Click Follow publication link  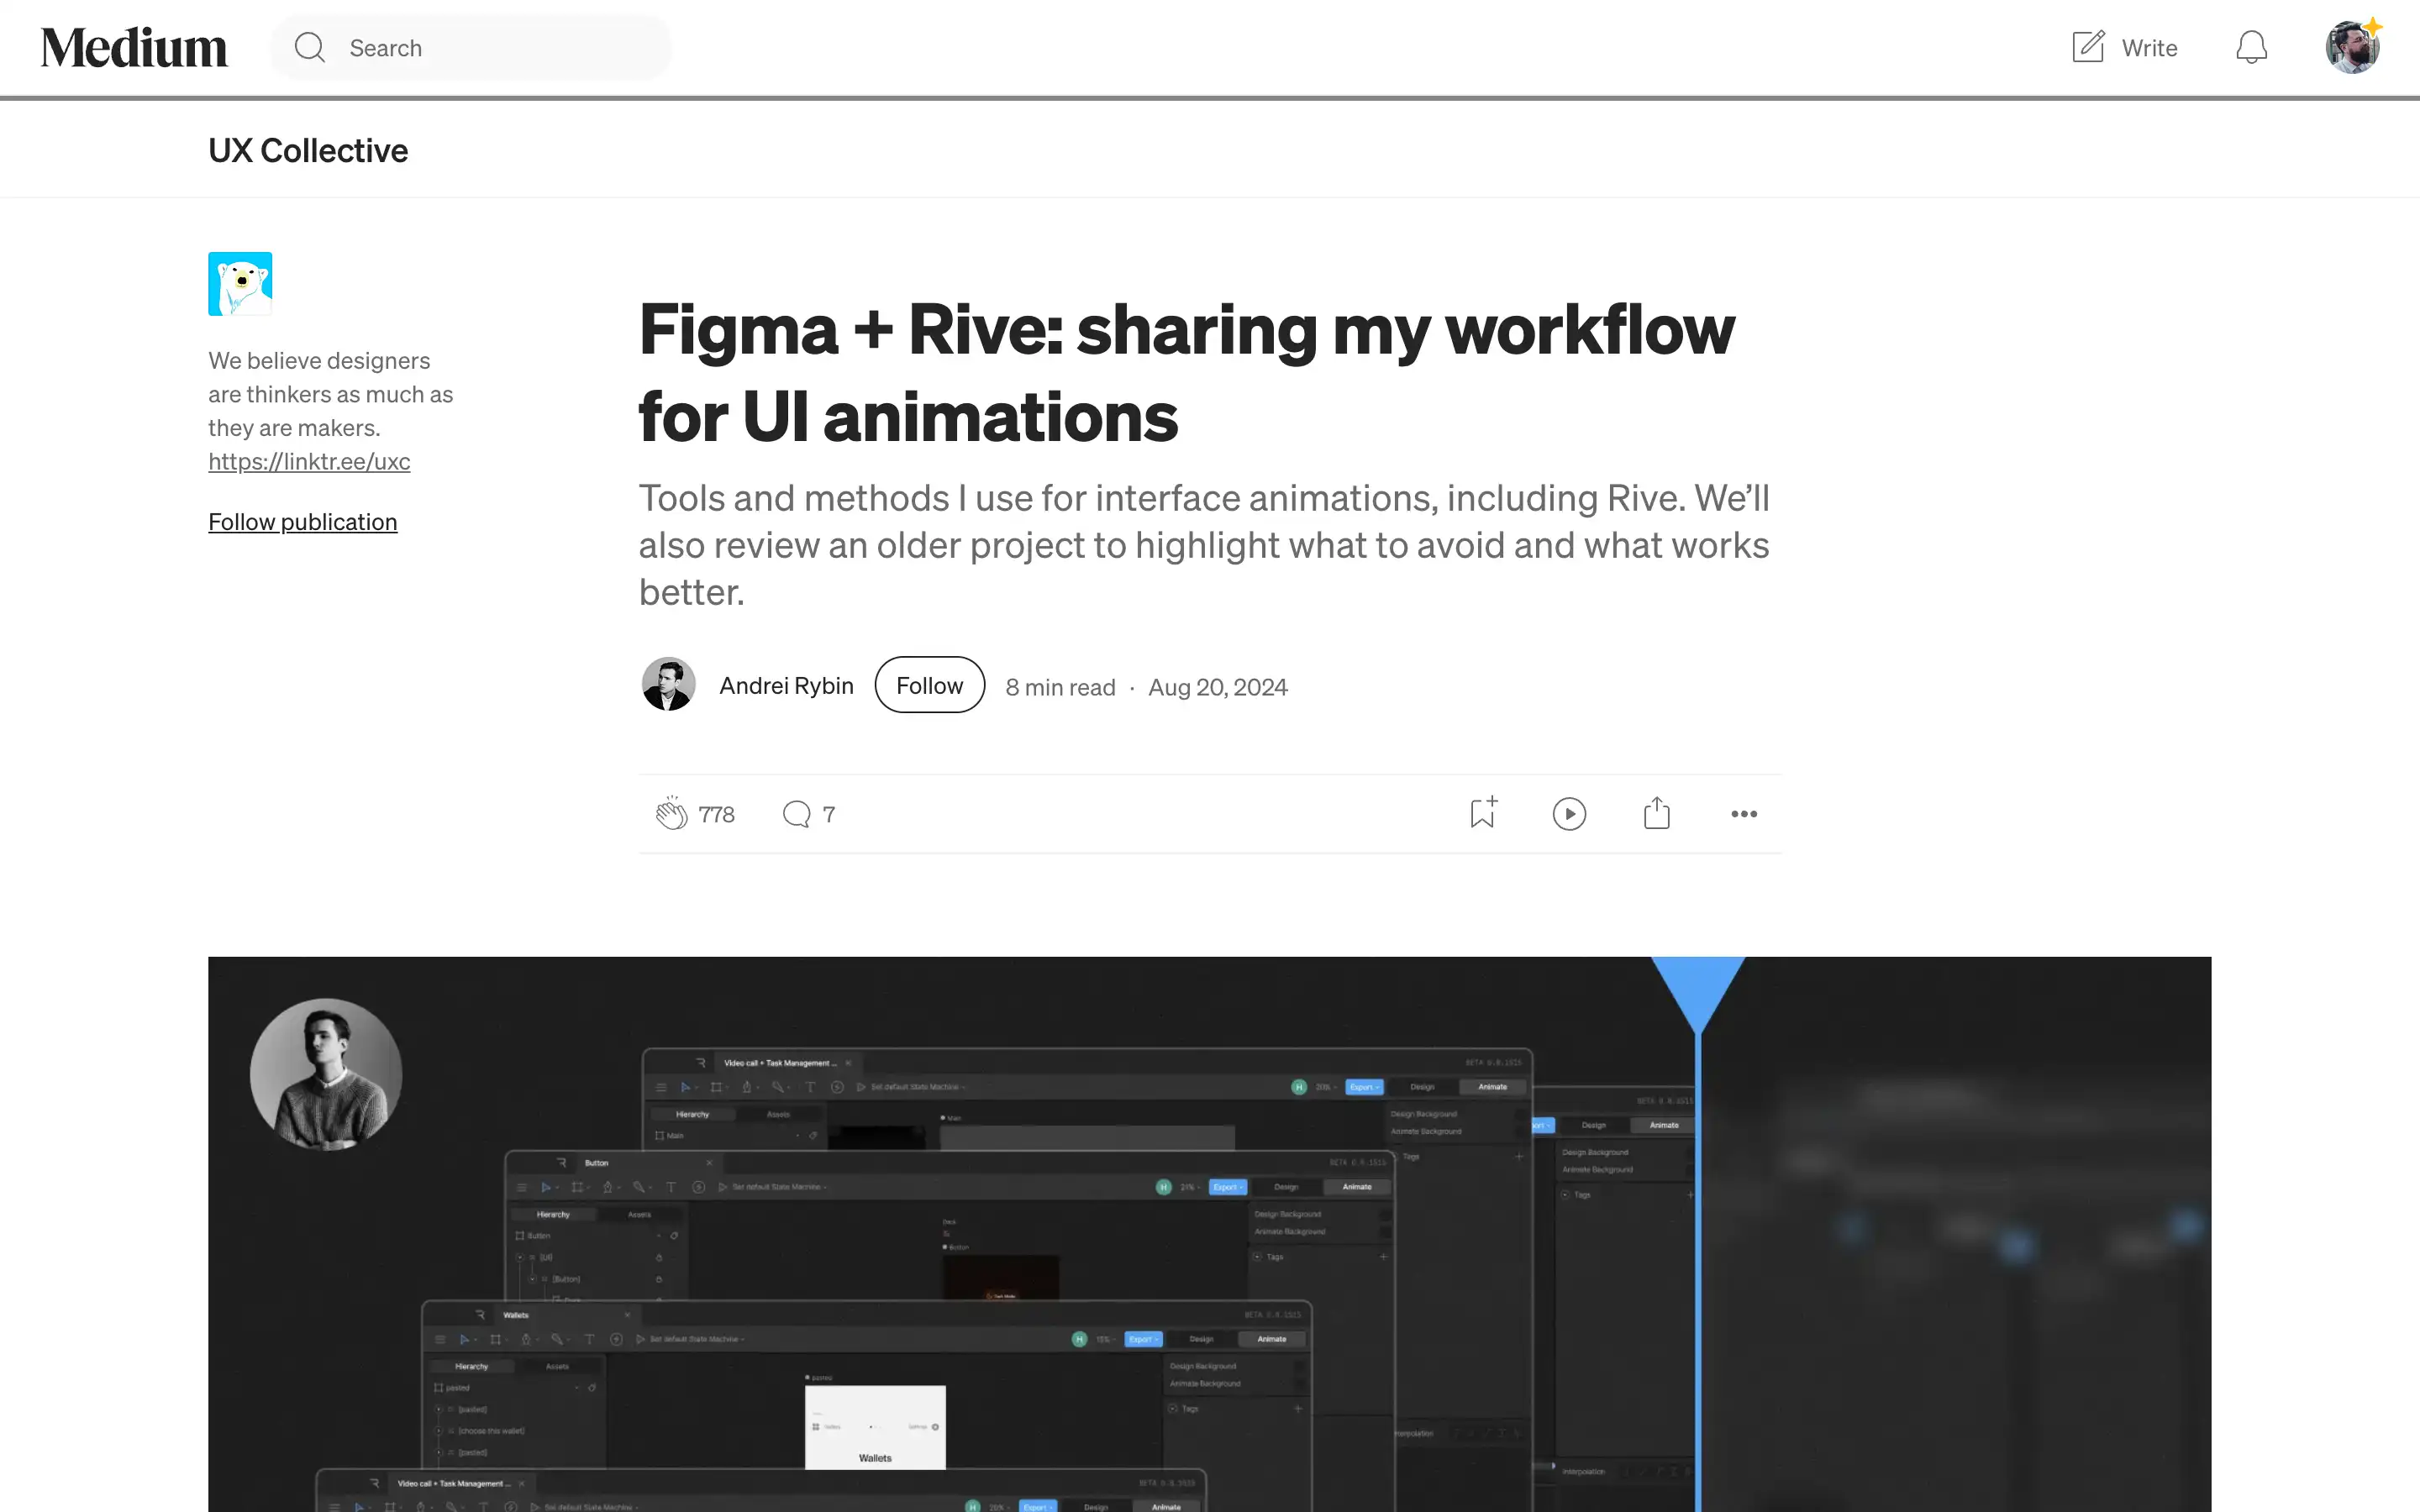(x=303, y=522)
